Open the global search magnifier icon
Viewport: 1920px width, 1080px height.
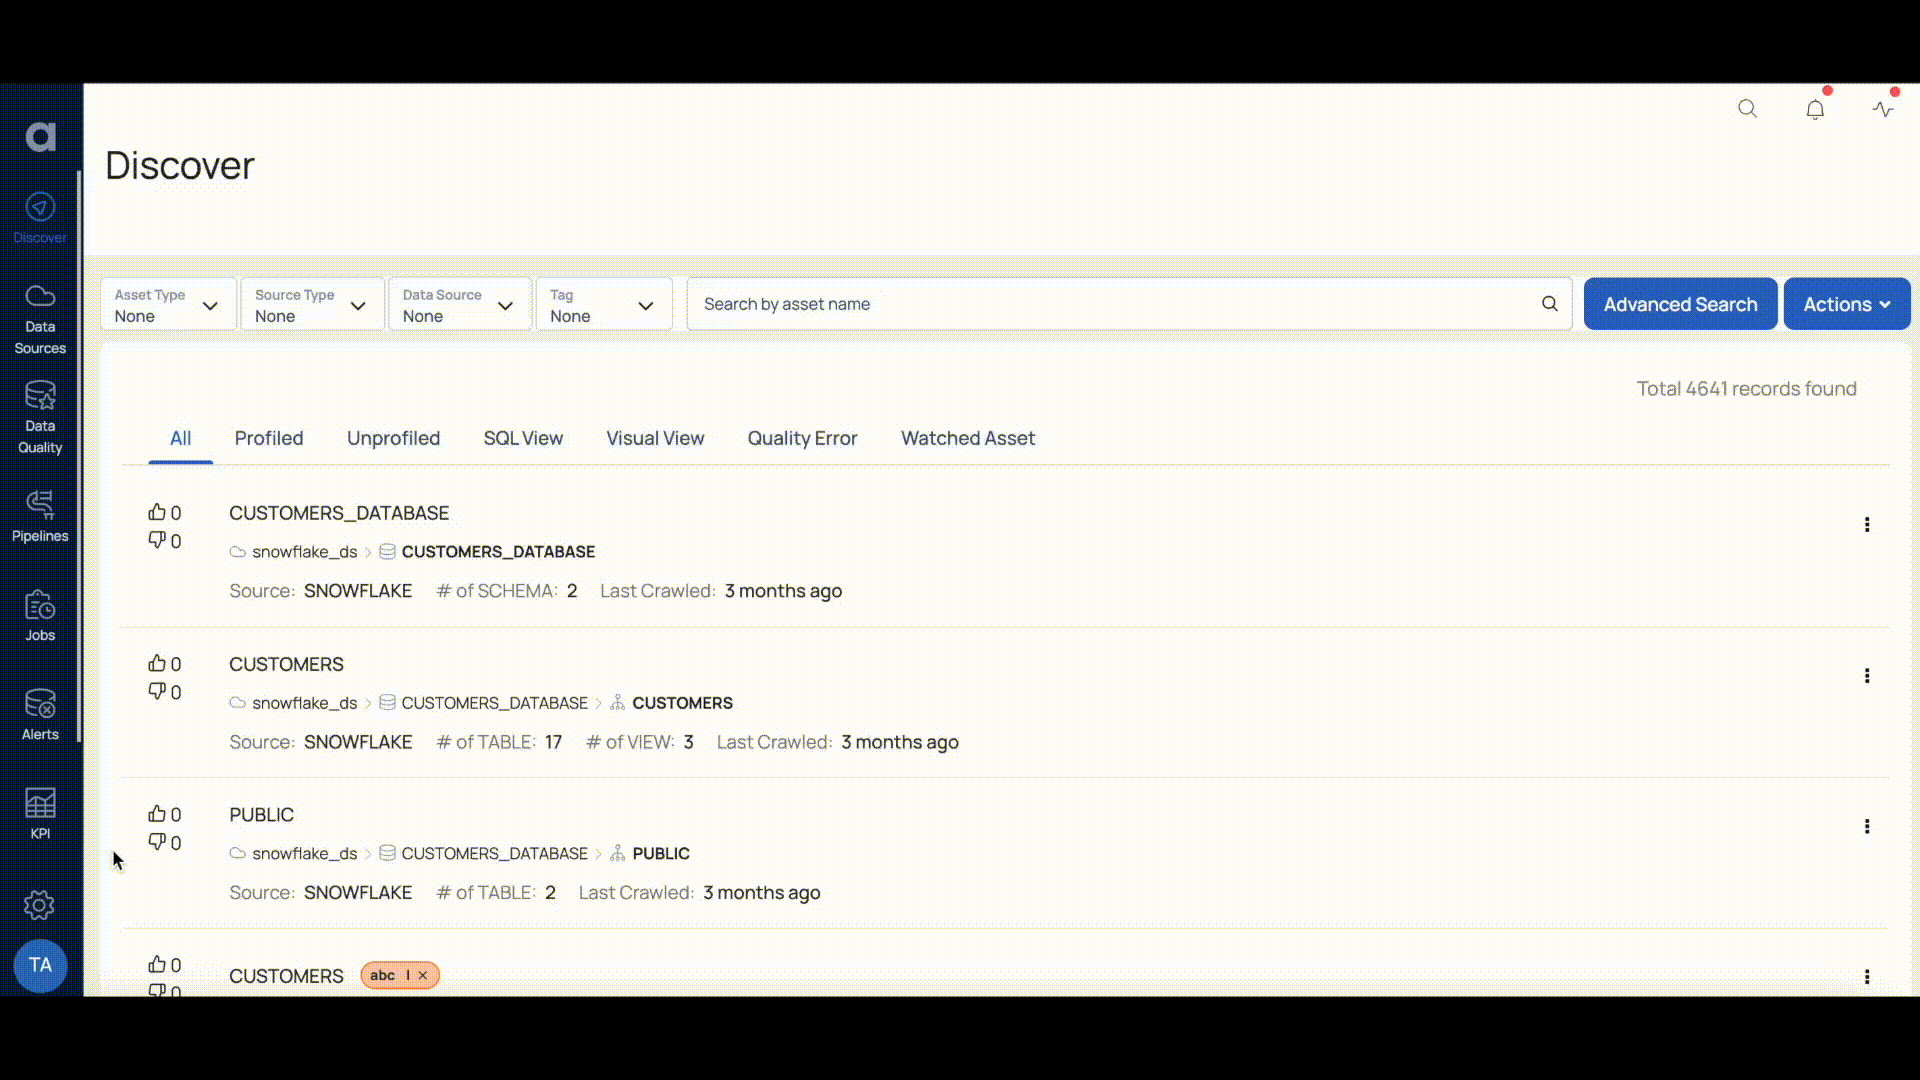click(1747, 109)
